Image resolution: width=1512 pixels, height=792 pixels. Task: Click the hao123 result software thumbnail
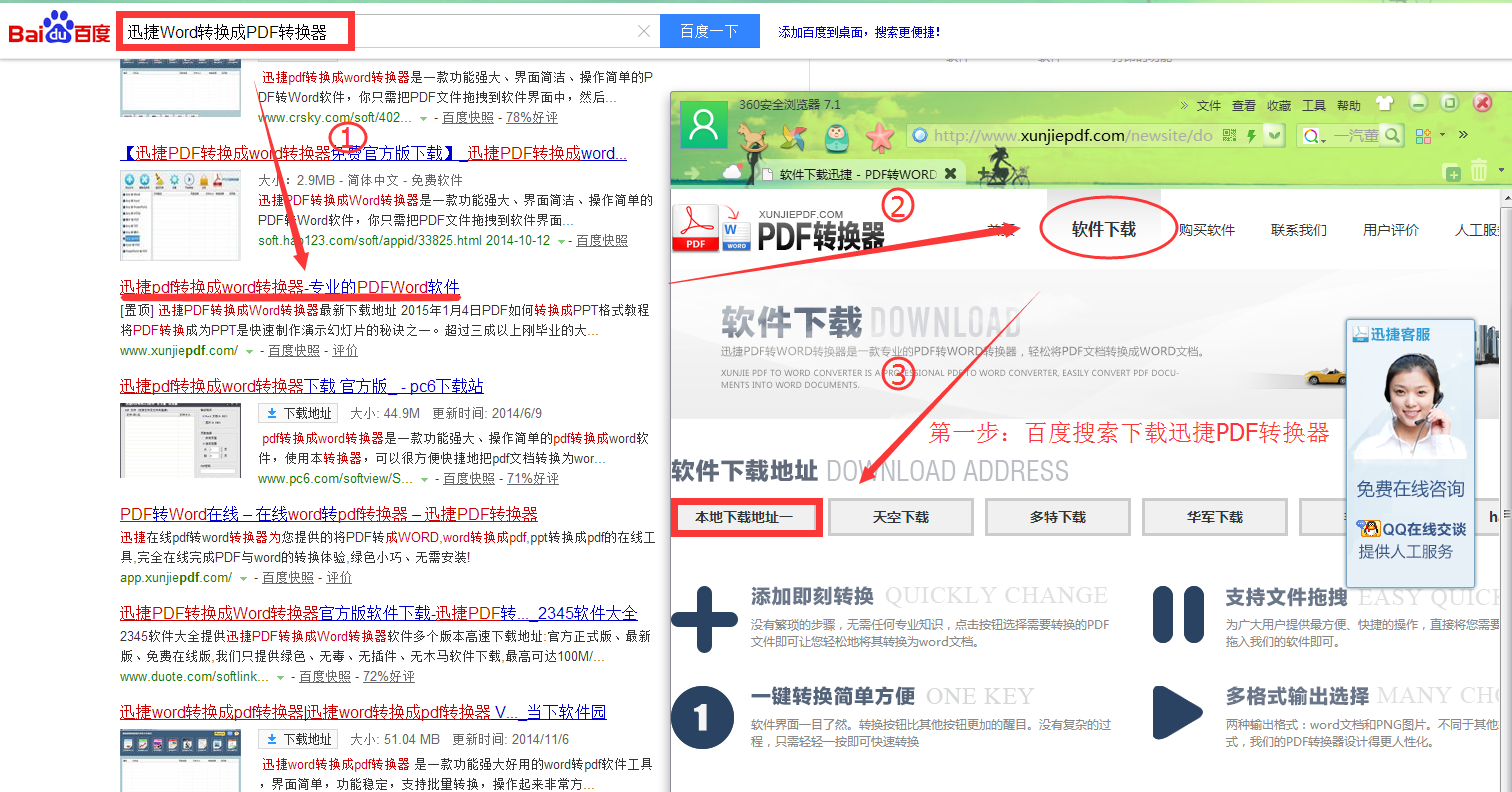point(180,215)
